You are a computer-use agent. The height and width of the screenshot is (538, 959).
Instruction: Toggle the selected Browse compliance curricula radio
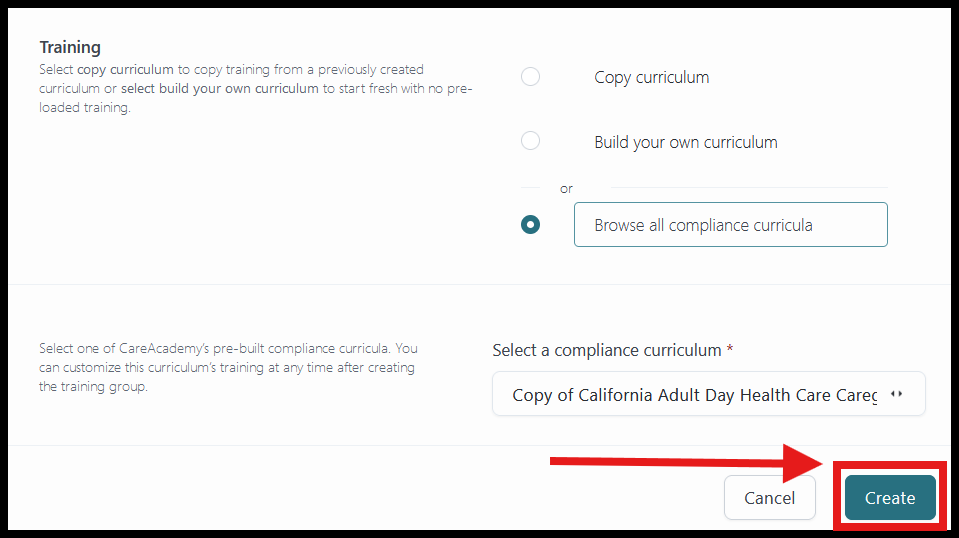(530, 225)
